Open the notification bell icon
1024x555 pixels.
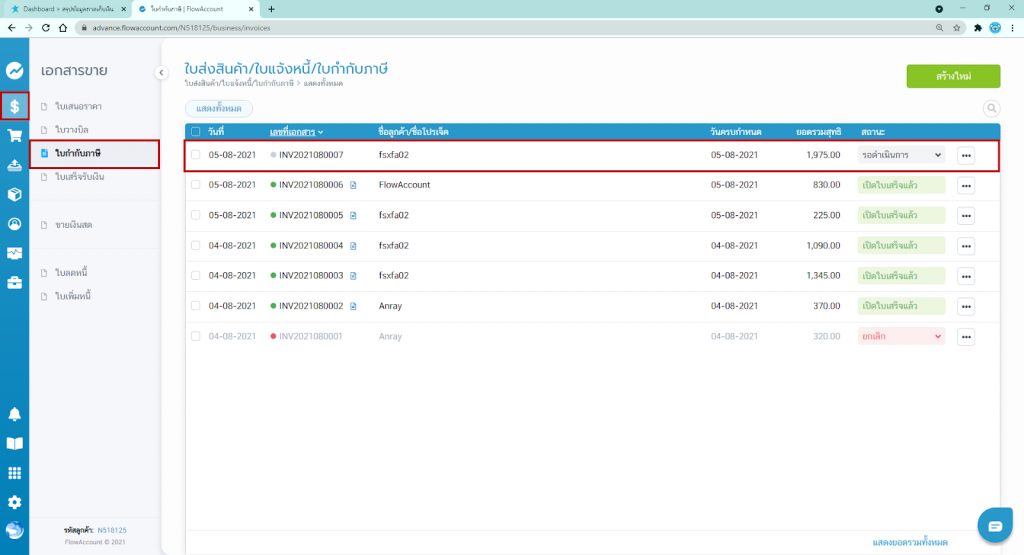coord(14,414)
